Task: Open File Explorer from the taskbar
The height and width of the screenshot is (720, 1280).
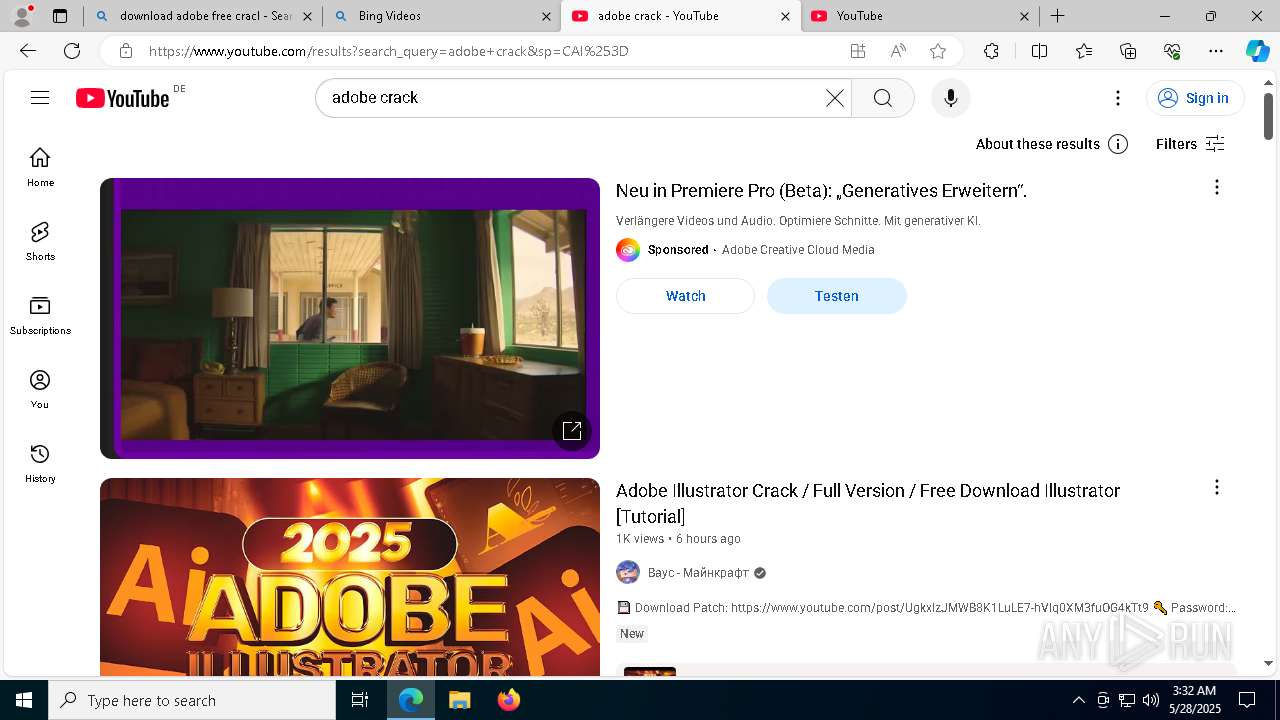Action: point(459,700)
